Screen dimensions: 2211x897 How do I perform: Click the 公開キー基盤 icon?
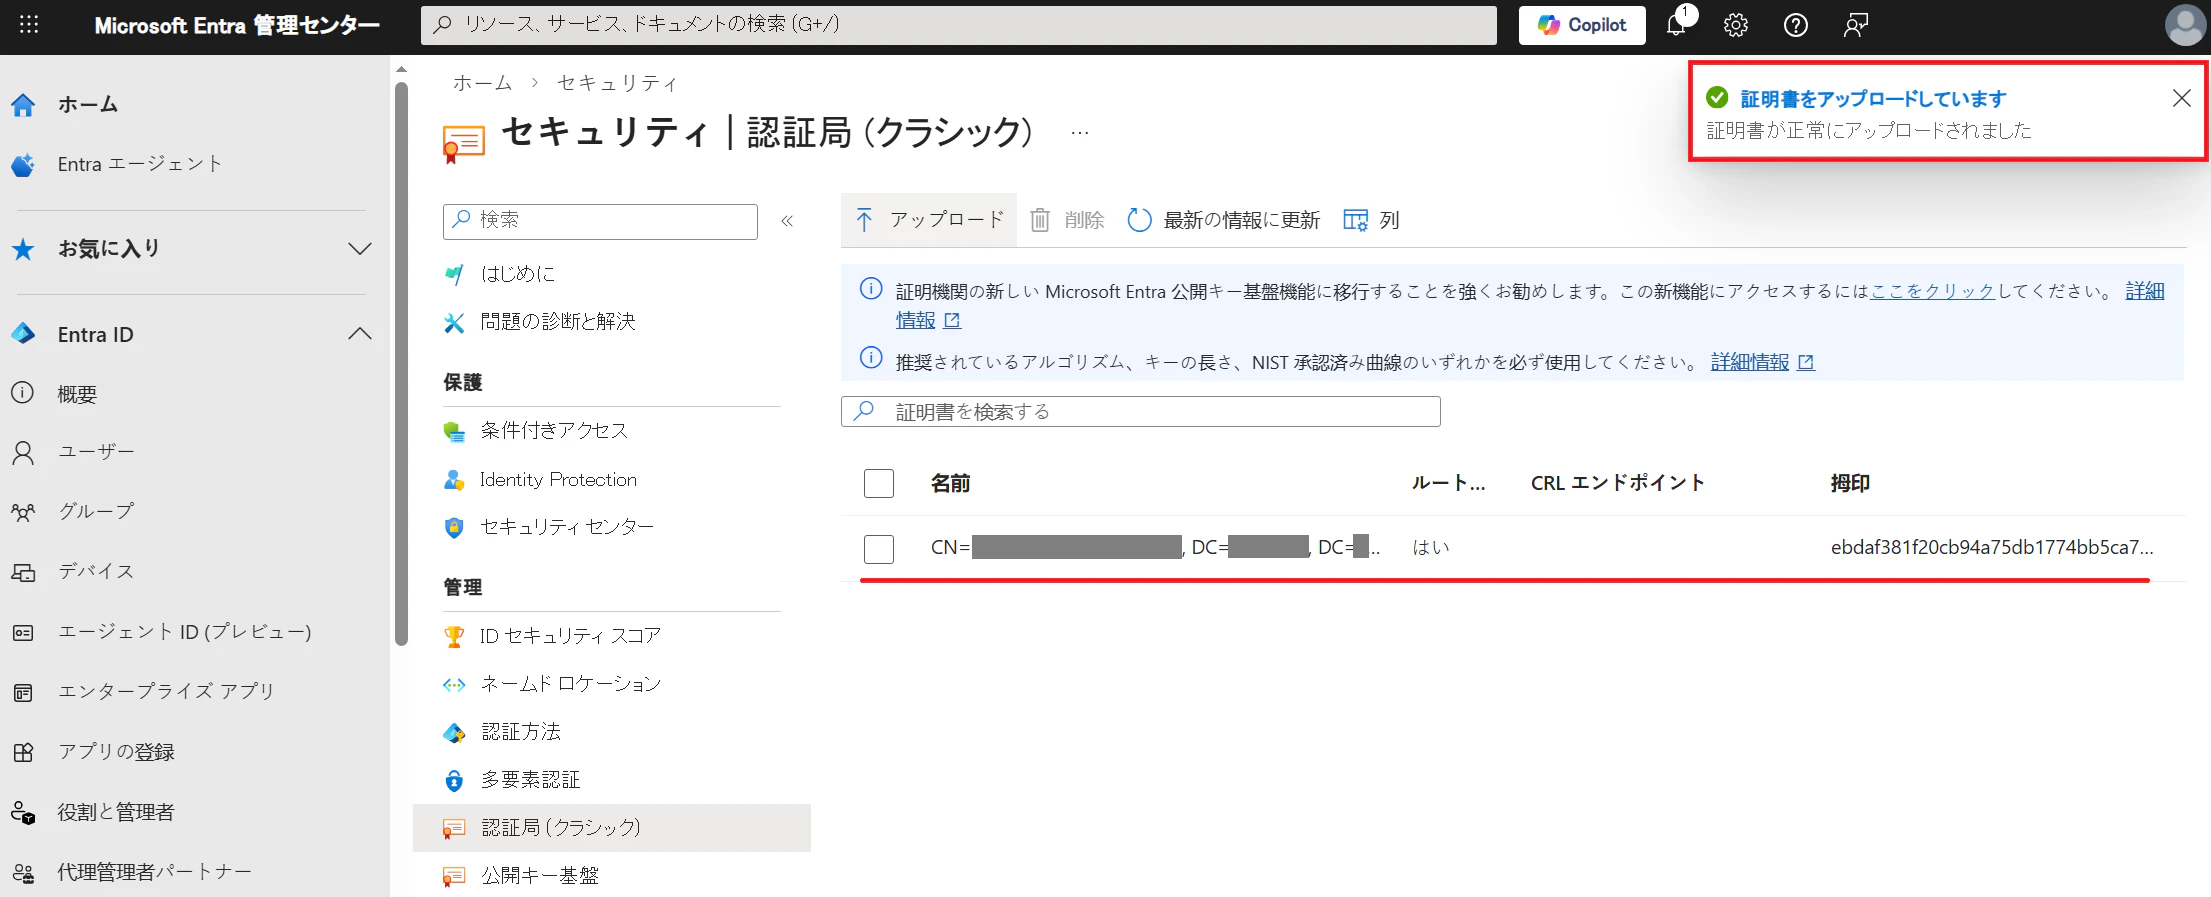tap(454, 876)
